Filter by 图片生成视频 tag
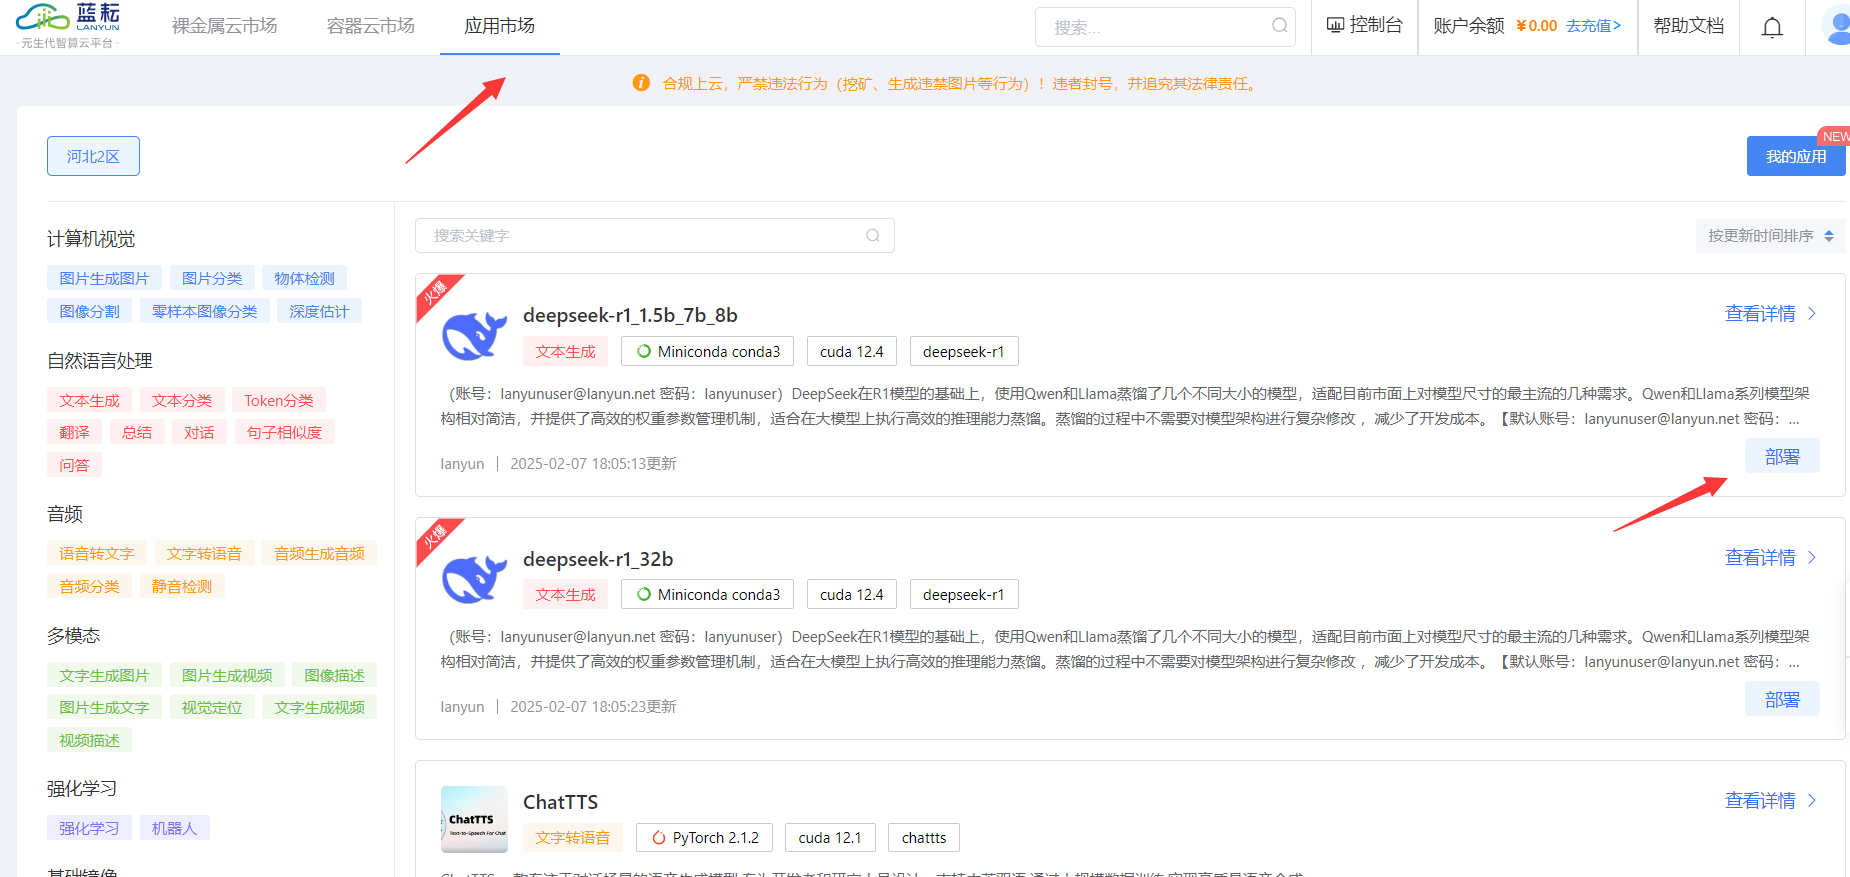 coord(227,676)
